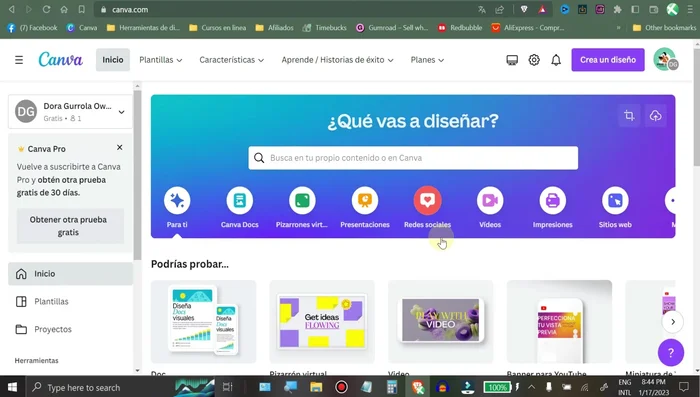Open the Canva bookmark
The width and height of the screenshot is (700, 397).
(x=82, y=28)
